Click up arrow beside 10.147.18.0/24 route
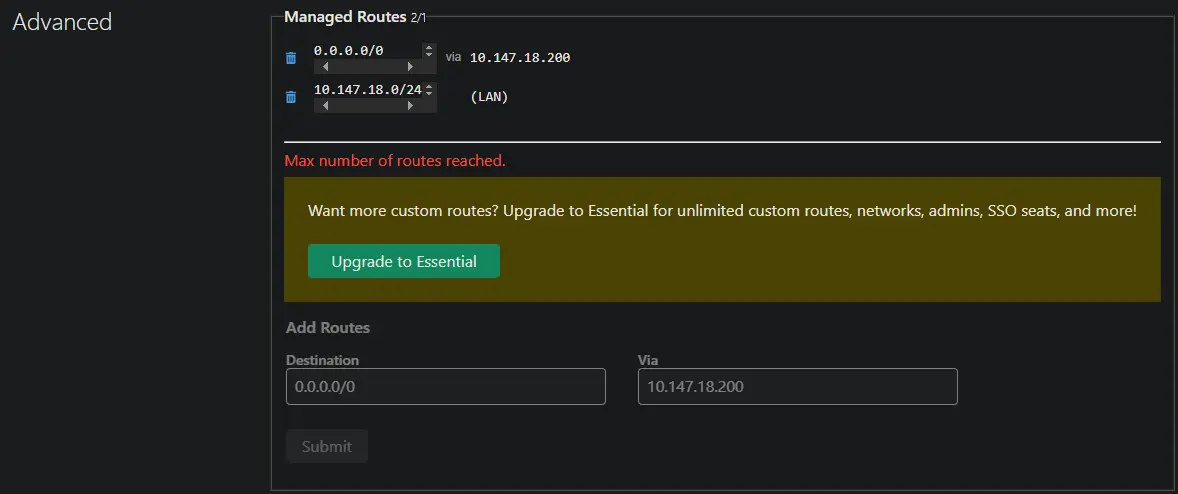1178x494 pixels. click(x=429, y=86)
